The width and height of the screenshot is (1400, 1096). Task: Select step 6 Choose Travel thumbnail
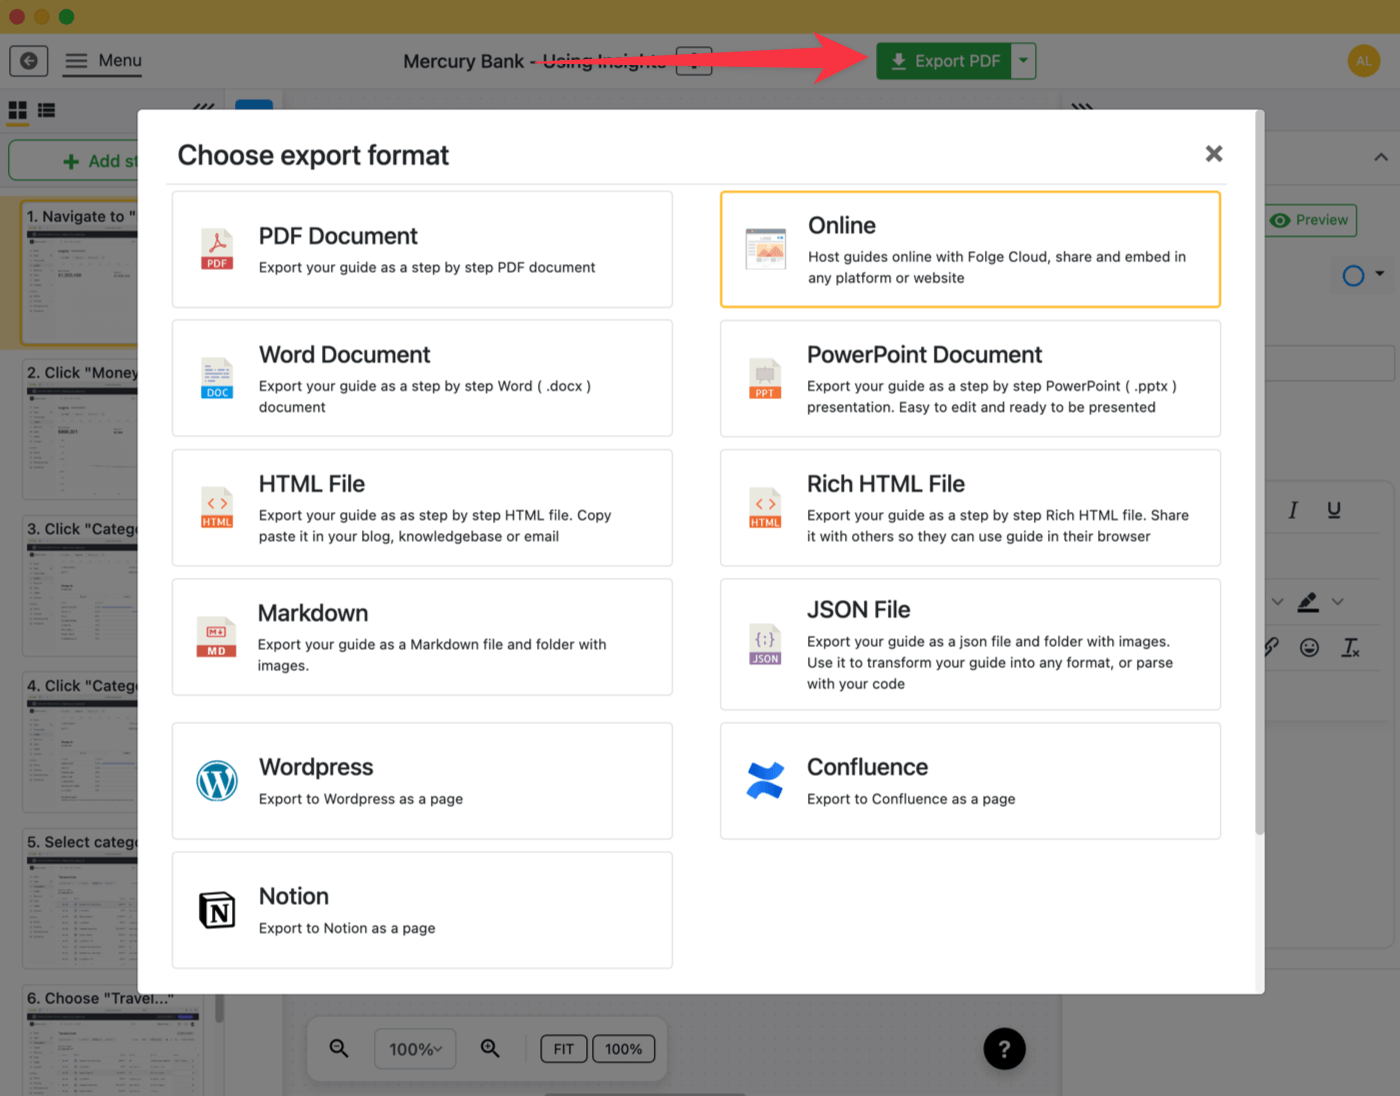pyautogui.click(x=113, y=1040)
